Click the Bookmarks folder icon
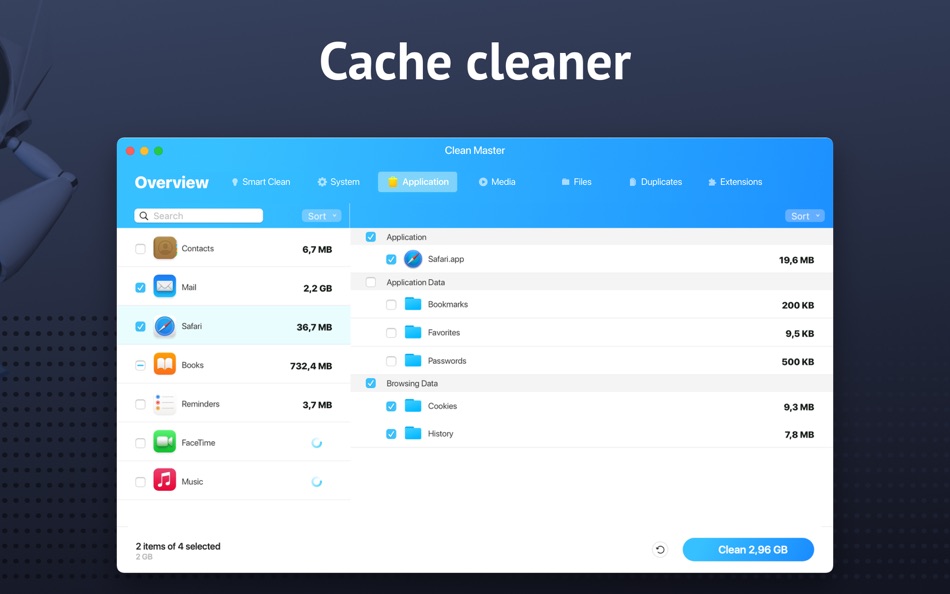The image size is (950, 594). coord(413,304)
